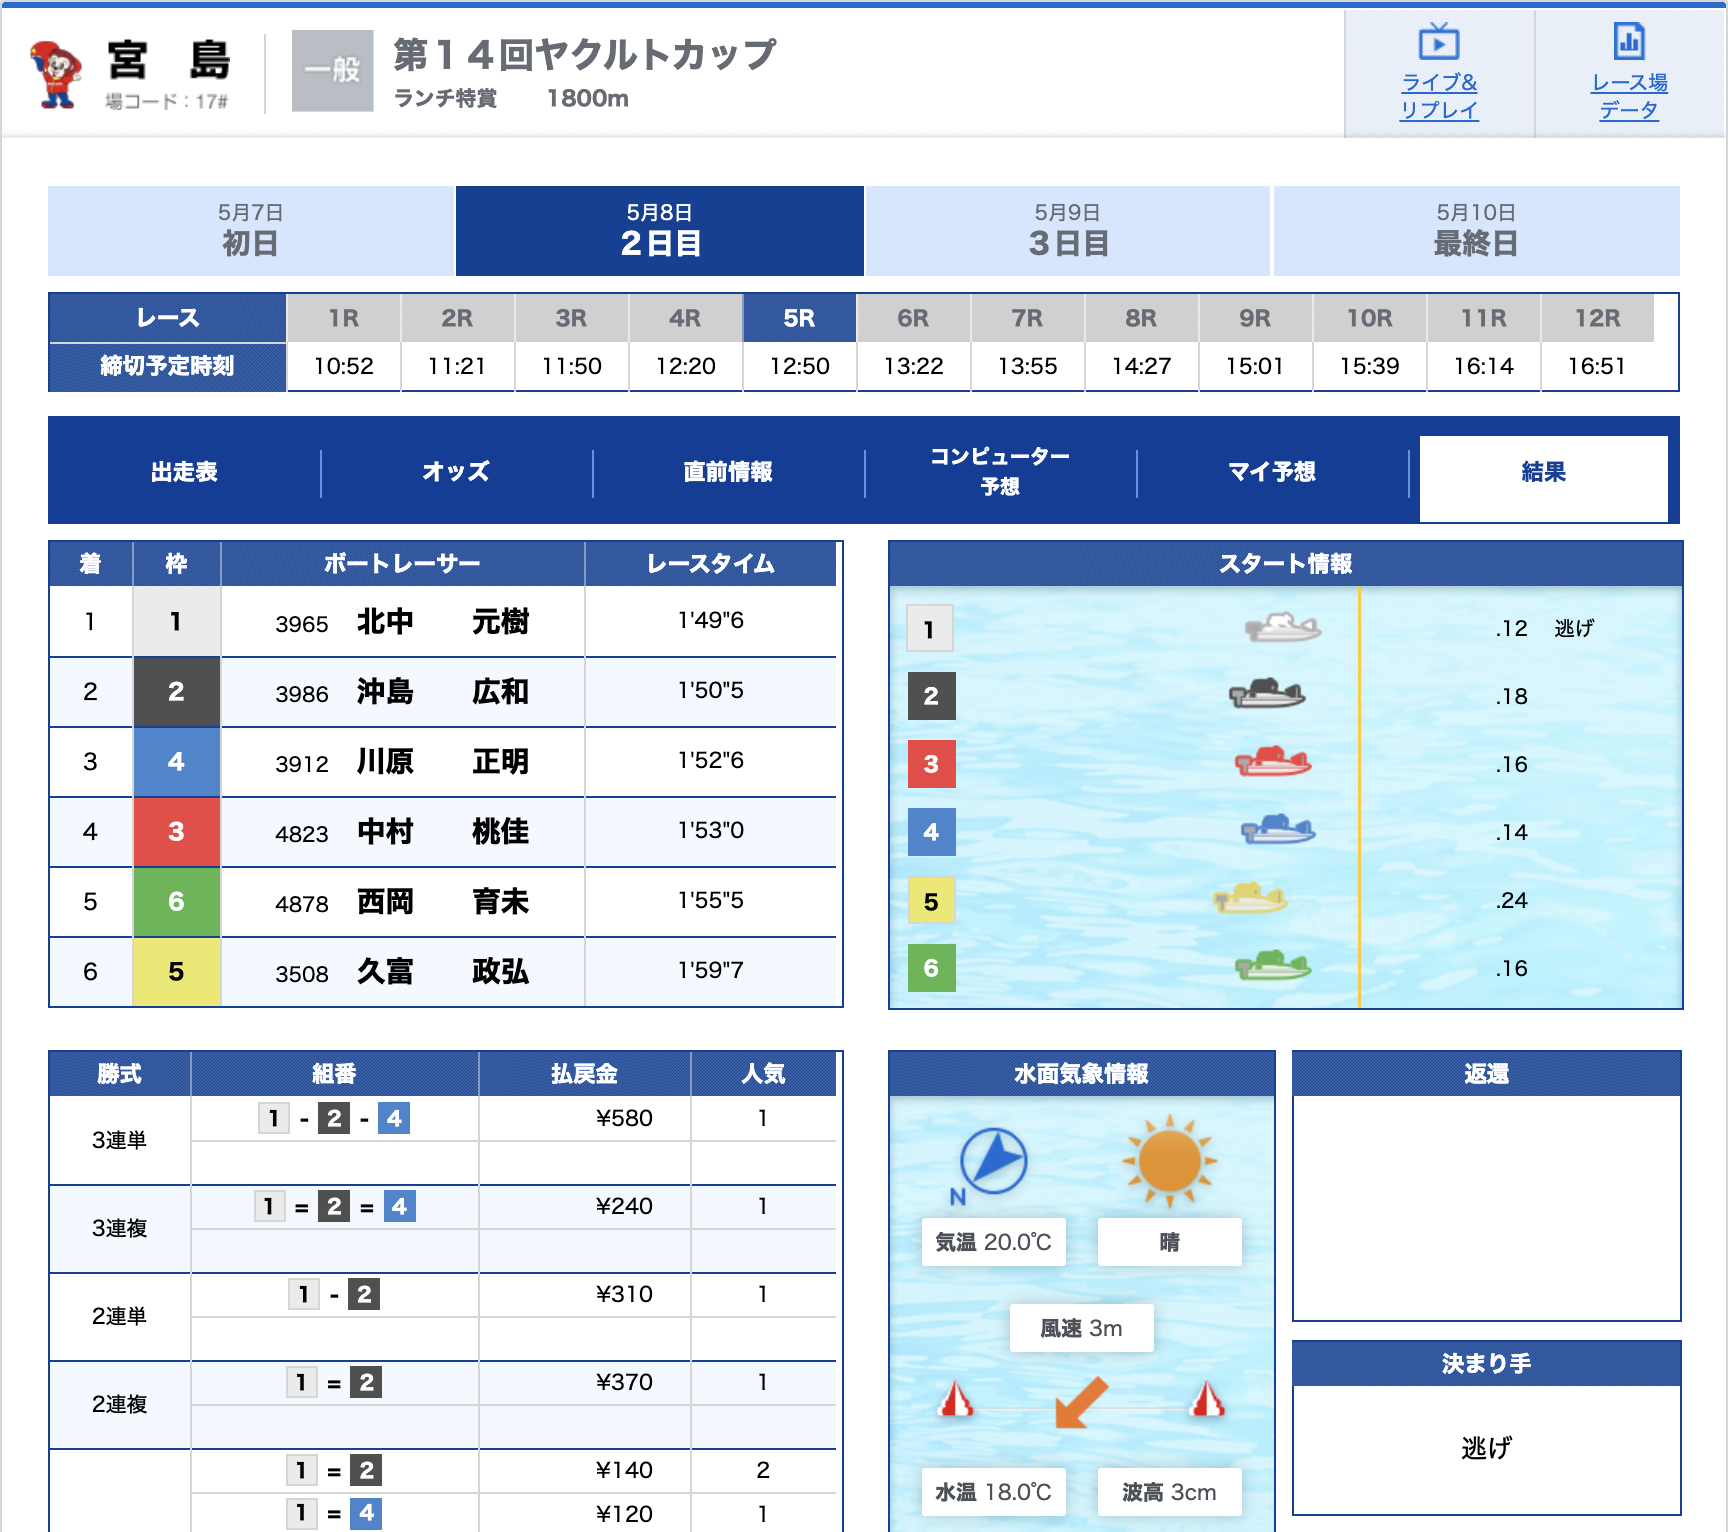
Task: Select the 直前情報 tab
Action: pos(728,472)
